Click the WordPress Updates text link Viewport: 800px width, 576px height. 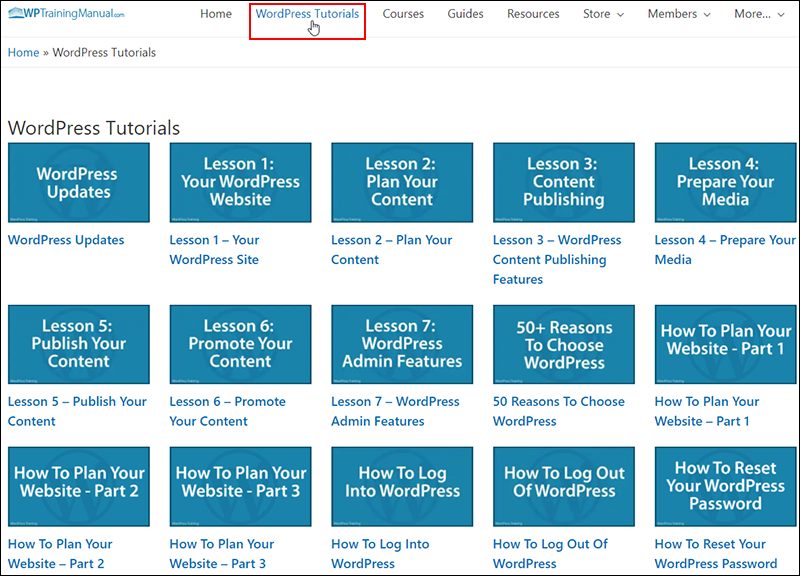click(x=66, y=240)
